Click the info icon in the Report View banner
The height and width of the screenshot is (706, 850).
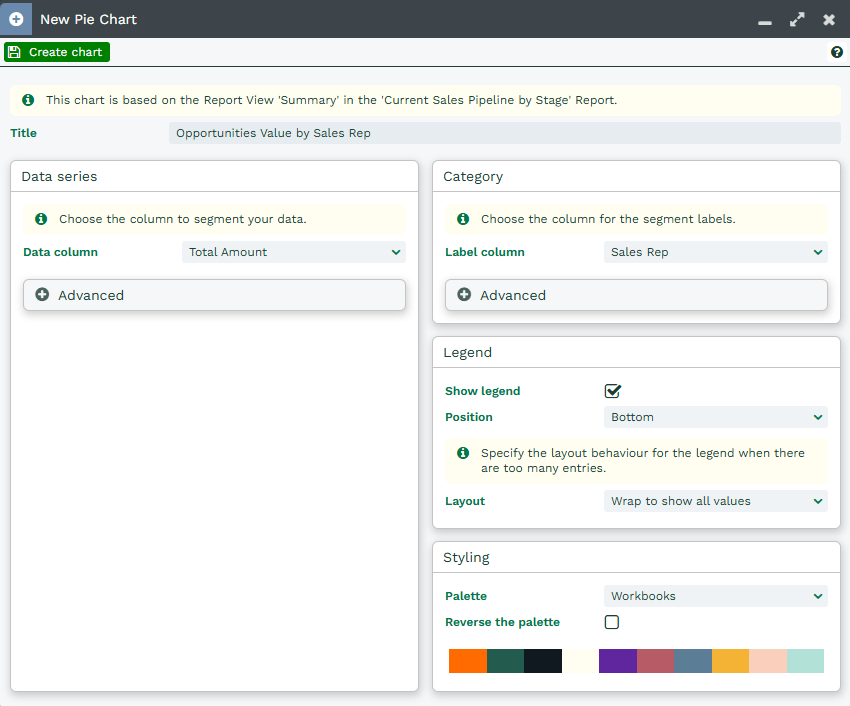coord(28,100)
